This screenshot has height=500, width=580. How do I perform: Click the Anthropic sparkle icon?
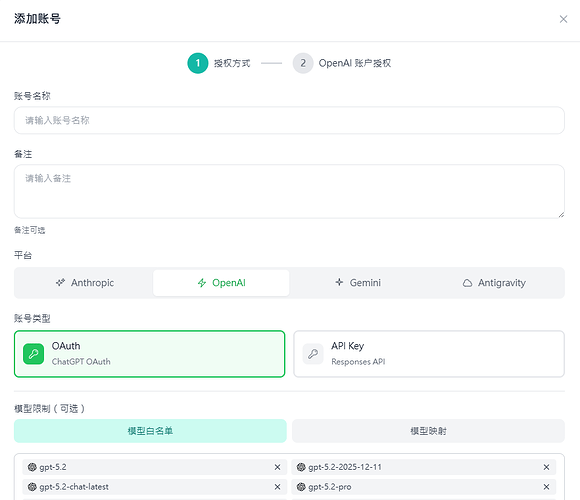pos(60,283)
